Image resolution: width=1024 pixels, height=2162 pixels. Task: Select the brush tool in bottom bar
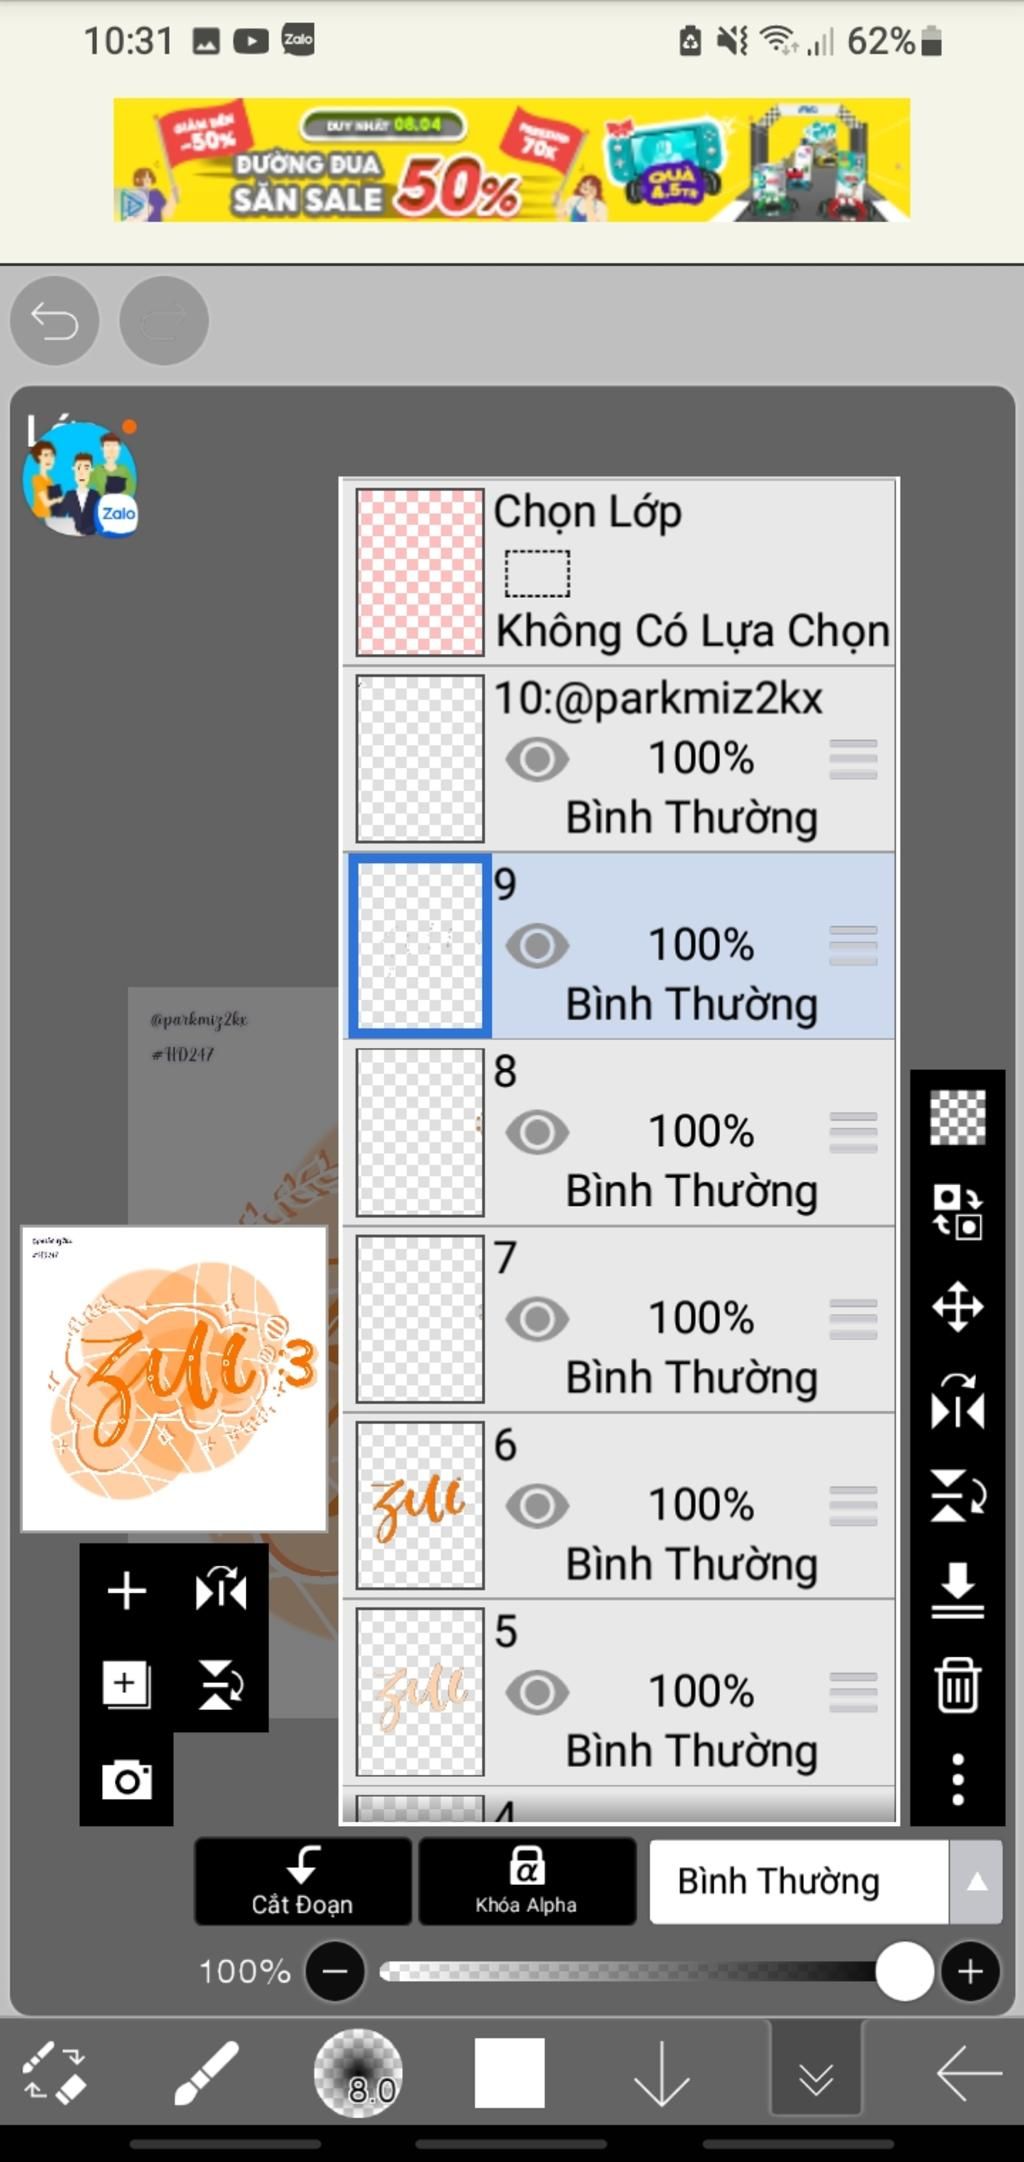206,2072
